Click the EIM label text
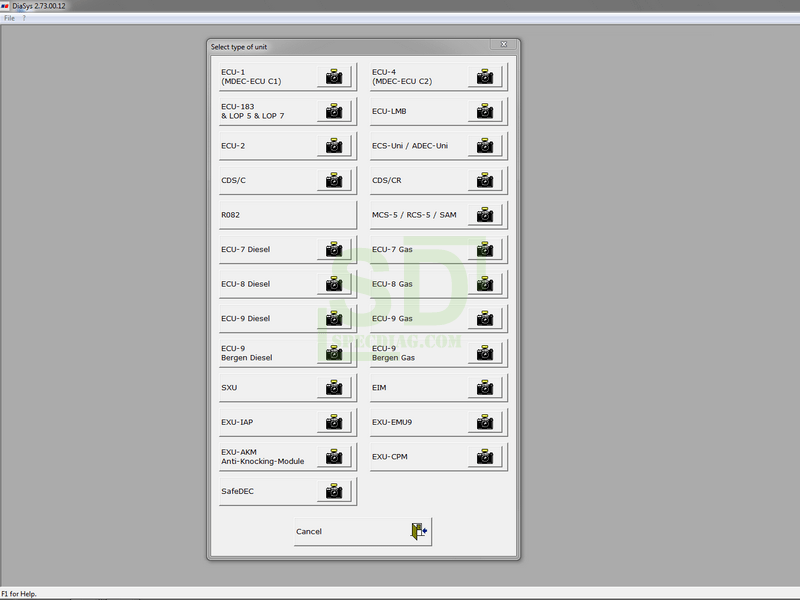This screenshot has width=800, height=600. (379, 388)
